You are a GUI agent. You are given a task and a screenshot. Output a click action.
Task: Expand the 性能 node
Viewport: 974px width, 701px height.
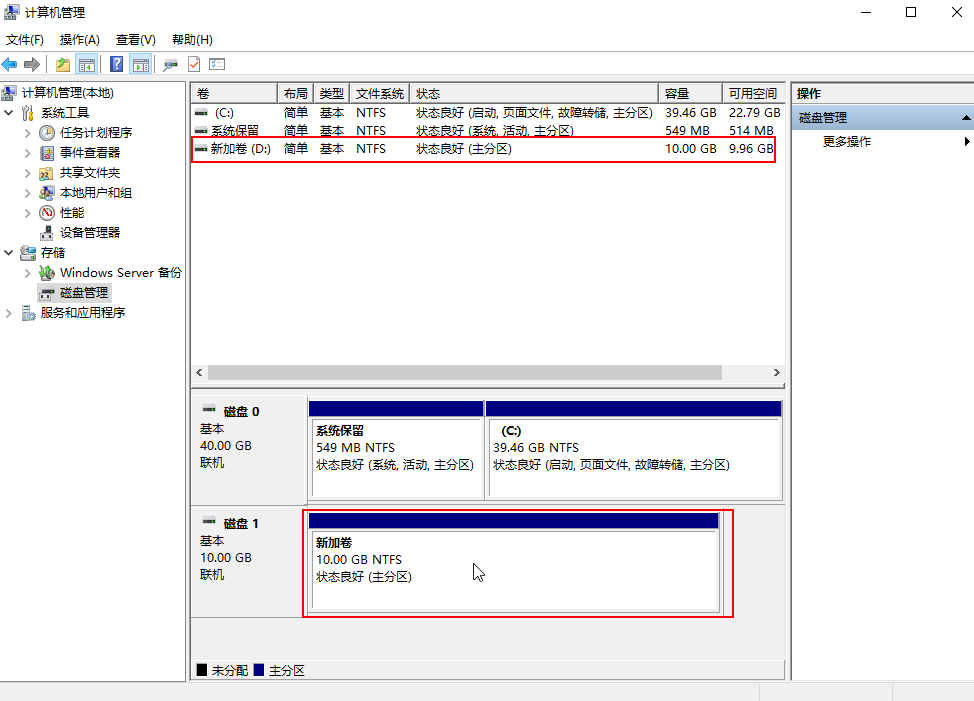(x=27, y=213)
